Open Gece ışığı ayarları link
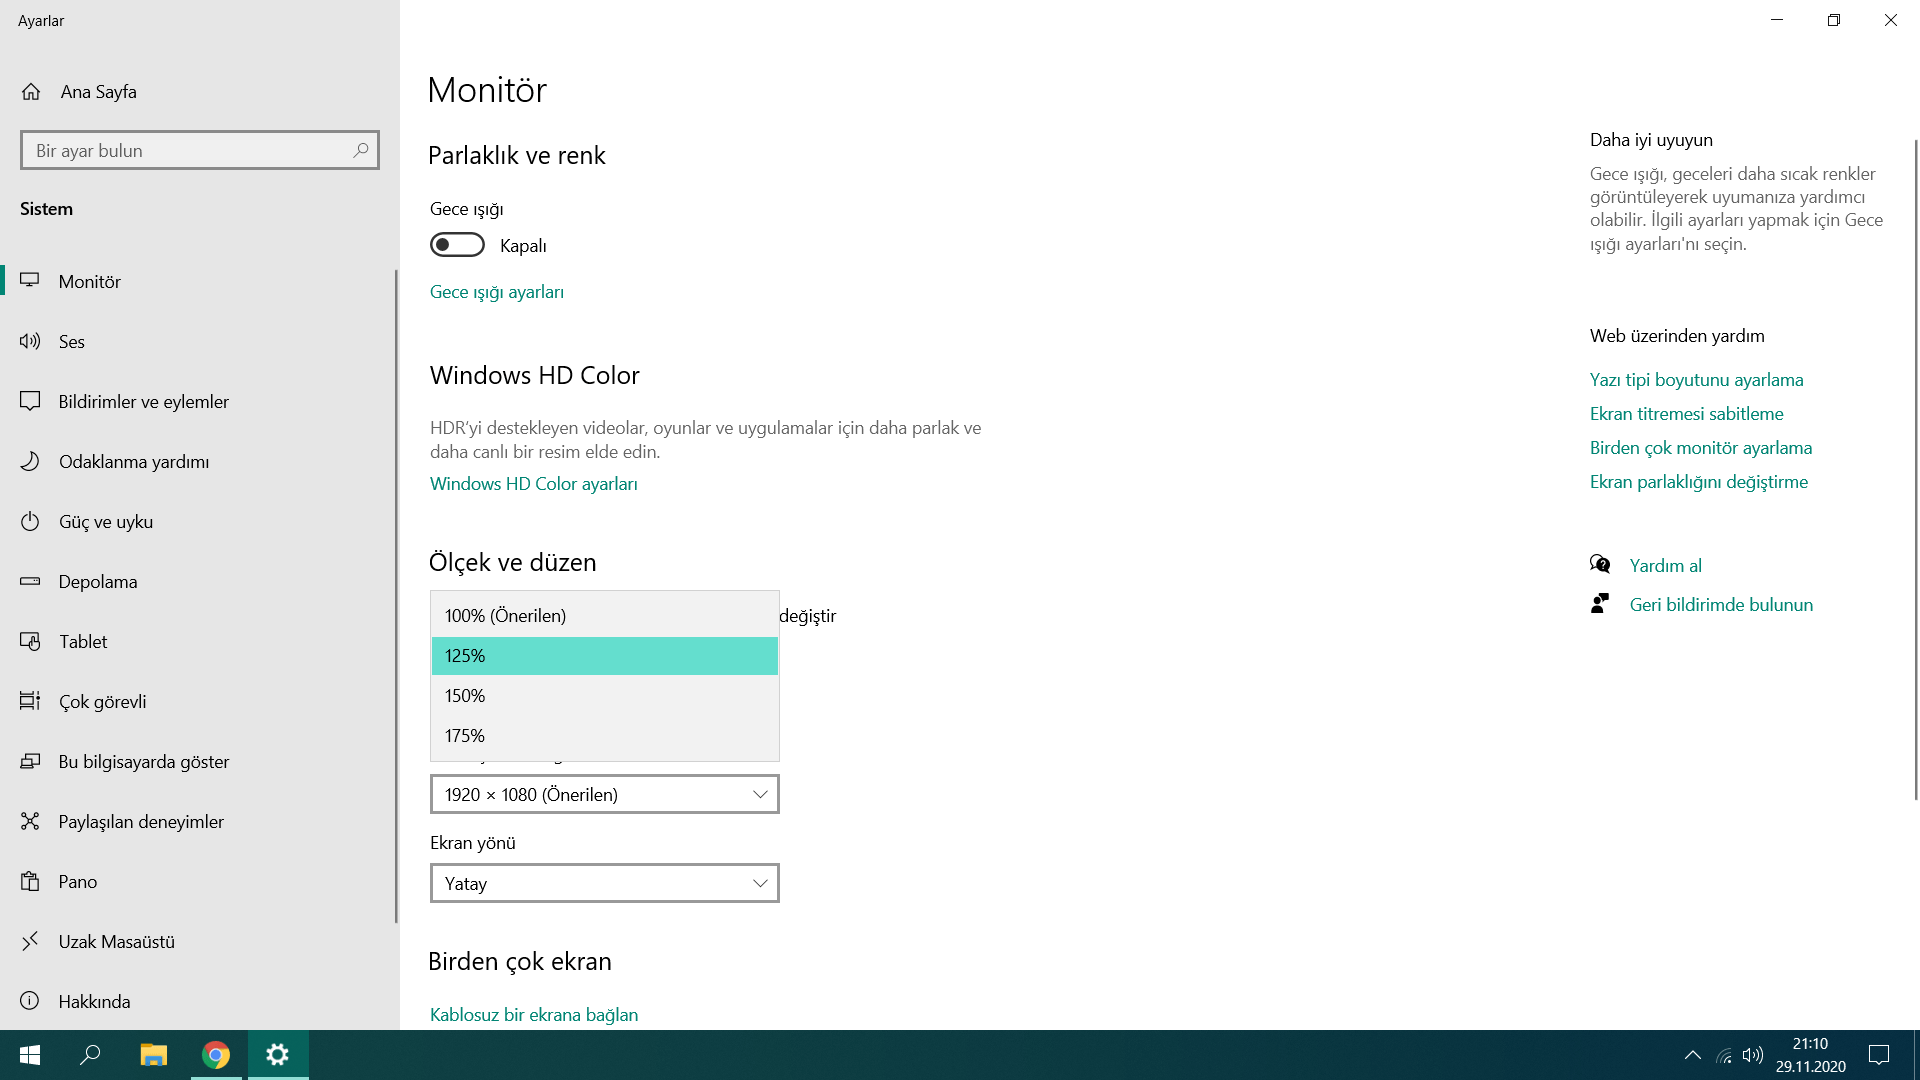This screenshot has width=1920, height=1080. pos(497,292)
